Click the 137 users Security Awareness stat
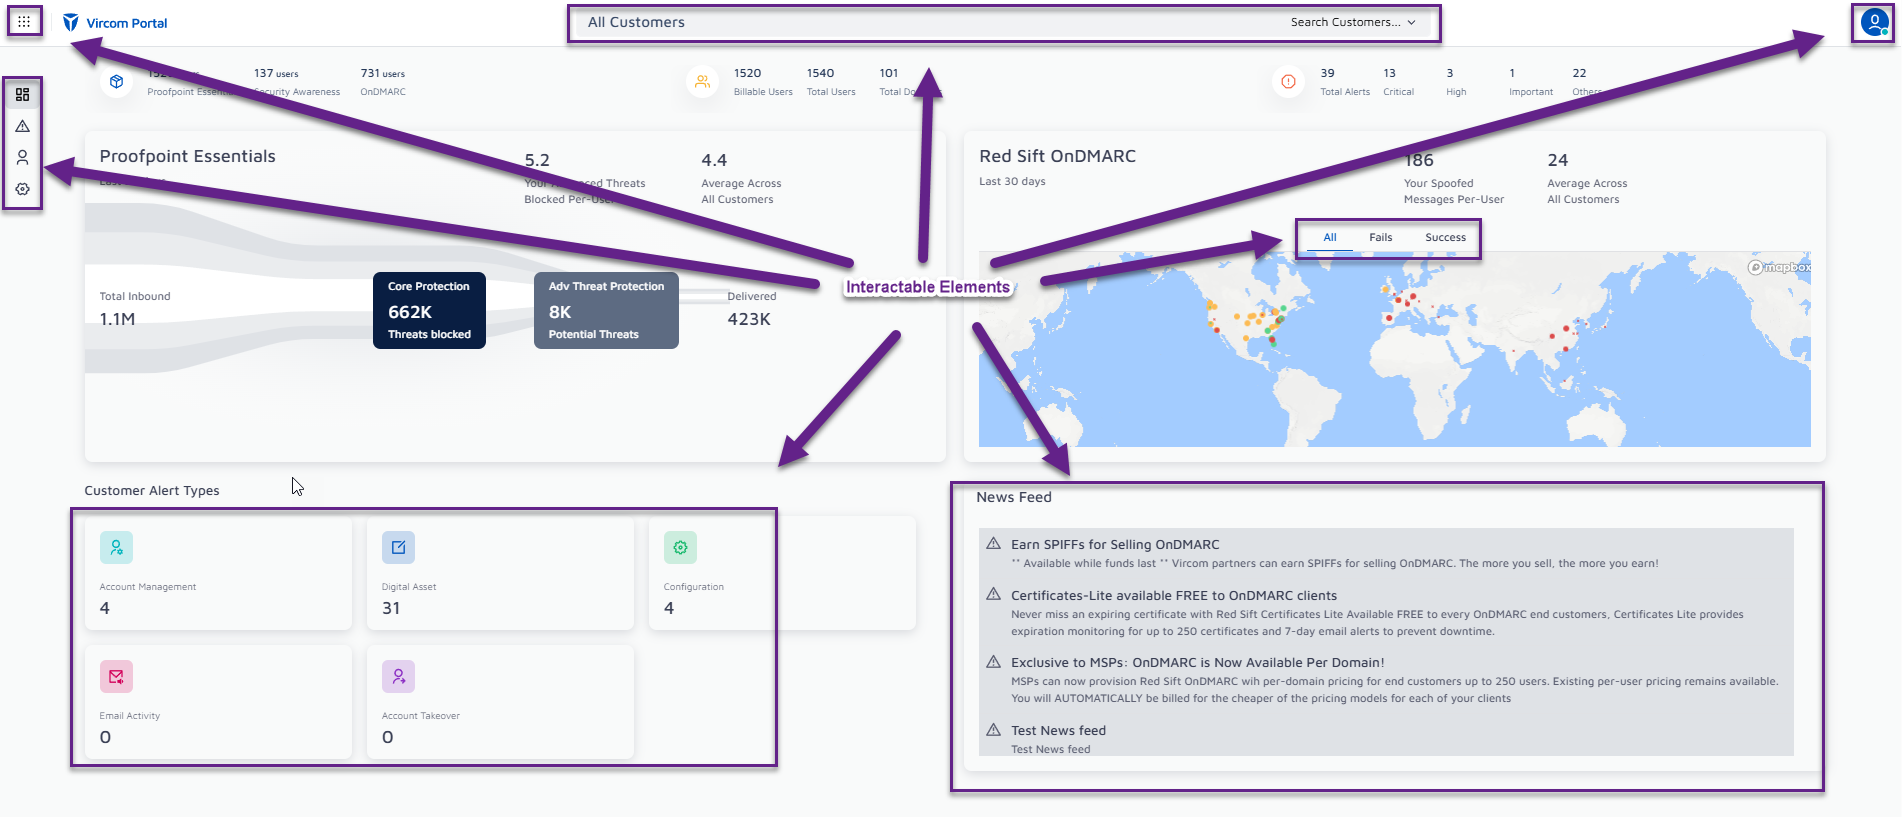This screenshot has height=817, width=1902. [297, 82]
